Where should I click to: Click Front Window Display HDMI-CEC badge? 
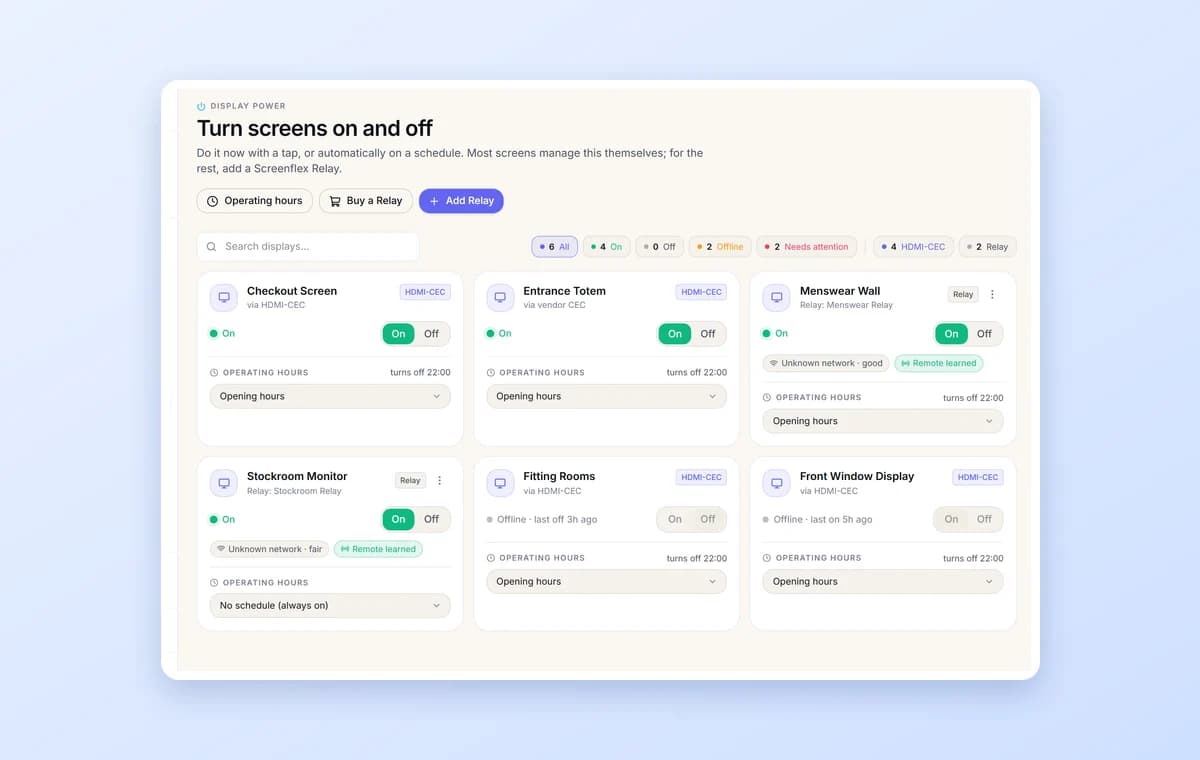point(977,478)
